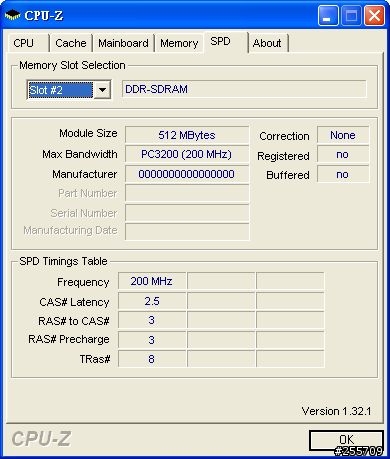This screenshot has height=459, width=390.
Task: Click the Manufacturer label
Action: tap(84, 174)
